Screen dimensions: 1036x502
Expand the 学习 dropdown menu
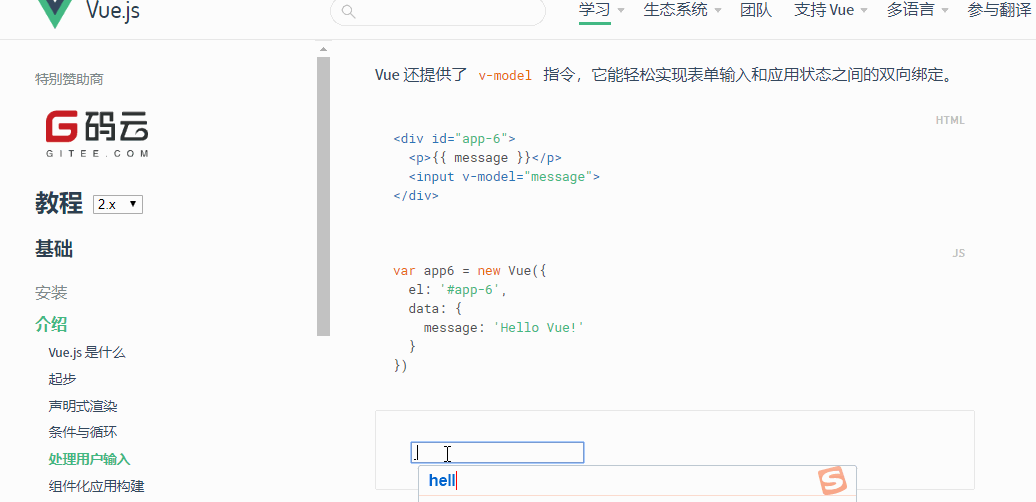click(x=601, y=10)
